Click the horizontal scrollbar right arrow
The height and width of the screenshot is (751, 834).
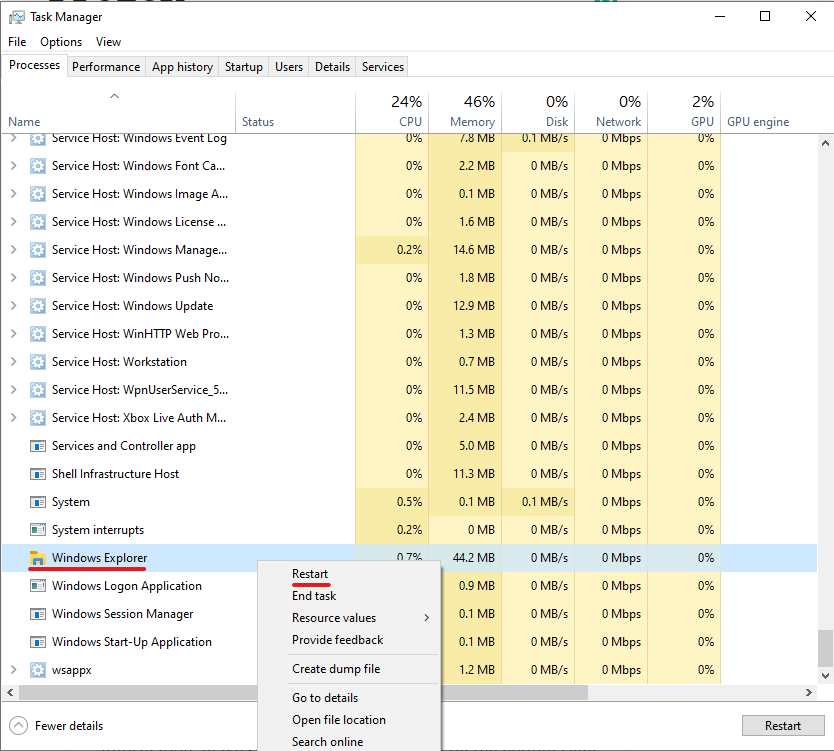pyautogui.click(x=809, y=692)
